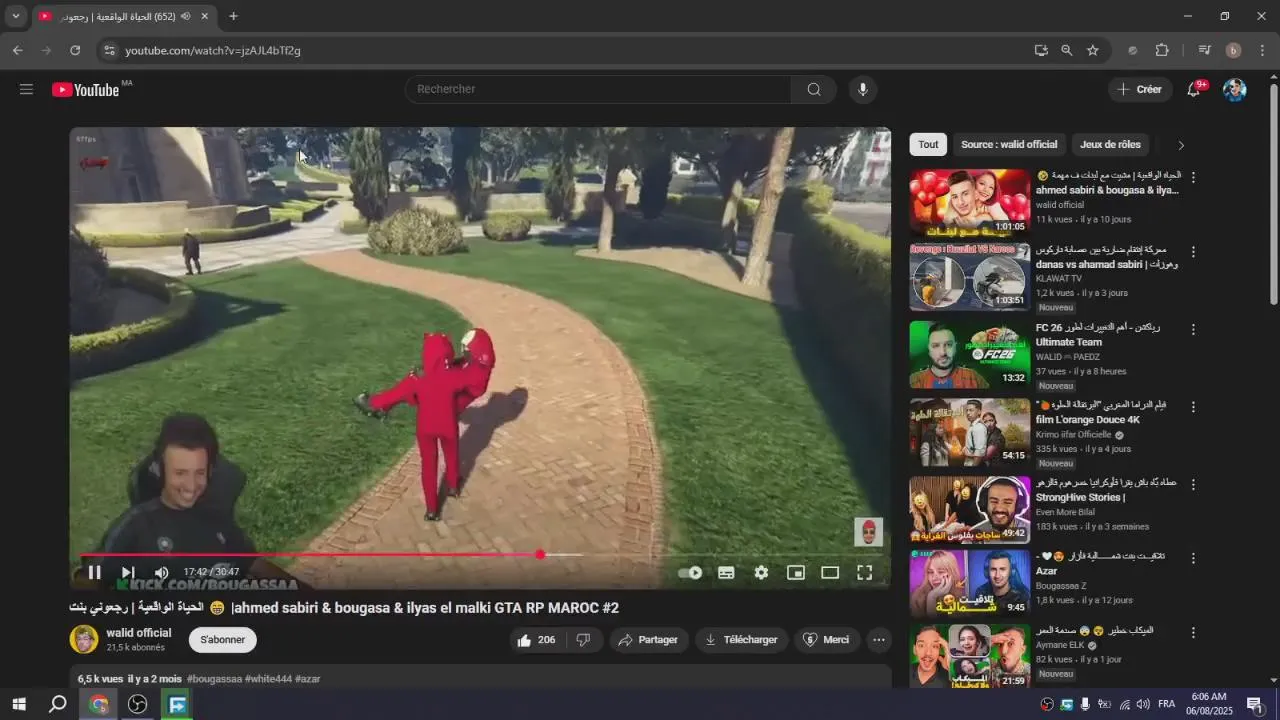Open Windows taskbar search
The height and width of the screenshot is (720, 1280).
click(x=58, y=704)
